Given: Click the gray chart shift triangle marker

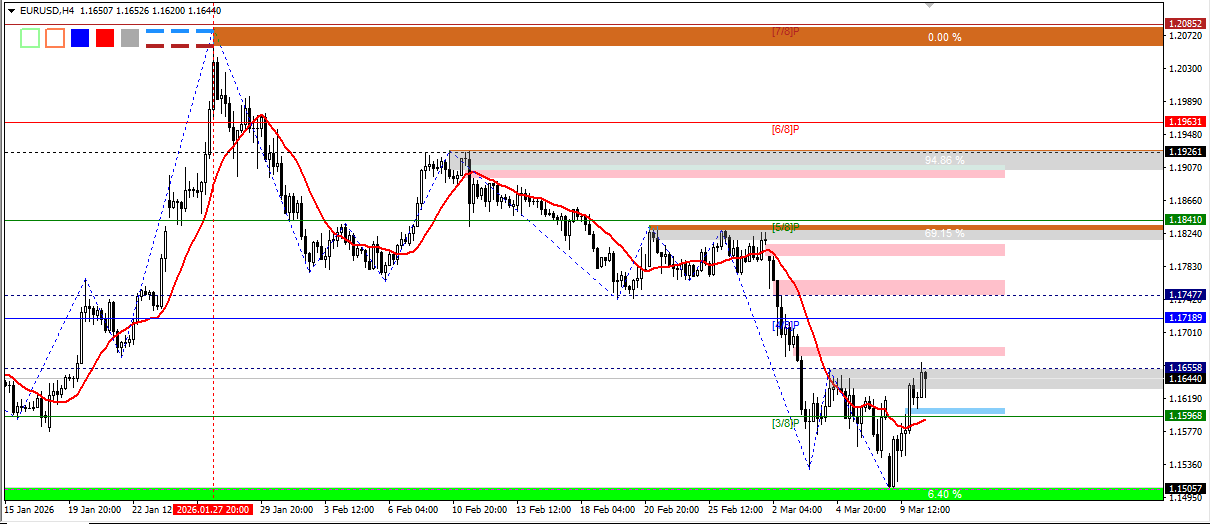Looking at the screenshot, I should (929, 5).
